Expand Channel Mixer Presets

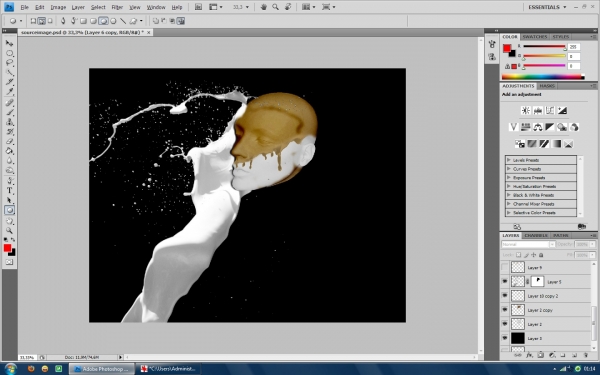(509, 204)
